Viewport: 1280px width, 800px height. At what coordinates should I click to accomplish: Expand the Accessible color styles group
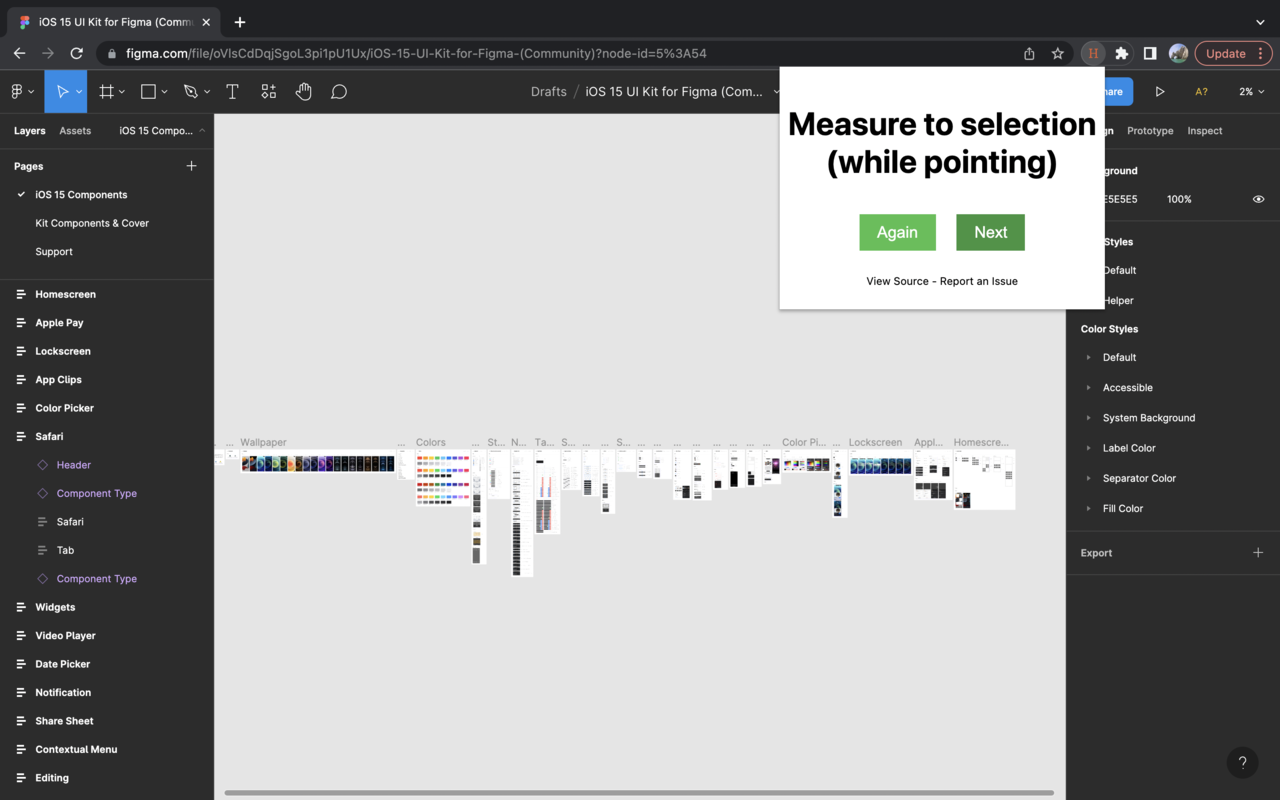click(1088, 388)
